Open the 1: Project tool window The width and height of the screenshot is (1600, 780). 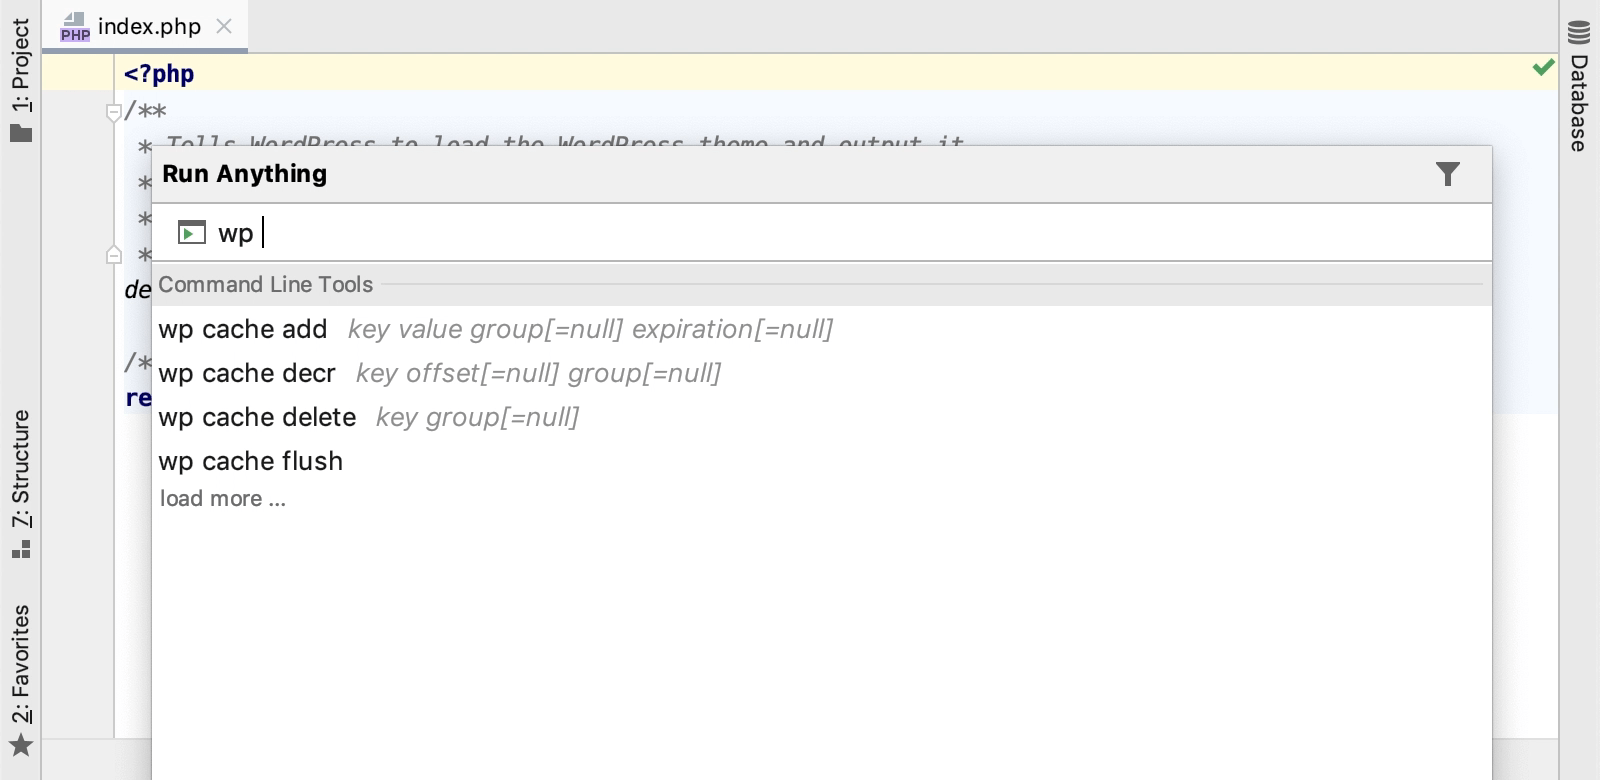20,80
